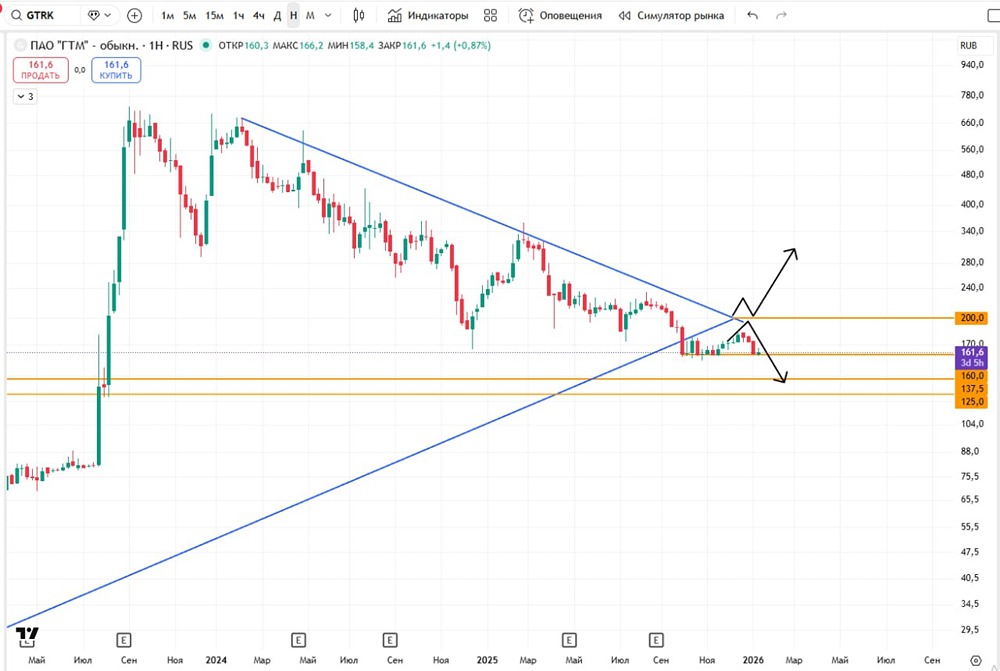Click the 0,0 spread value between buttons
The height and width of the screenshot is (671, 1000).
(80, 70)
